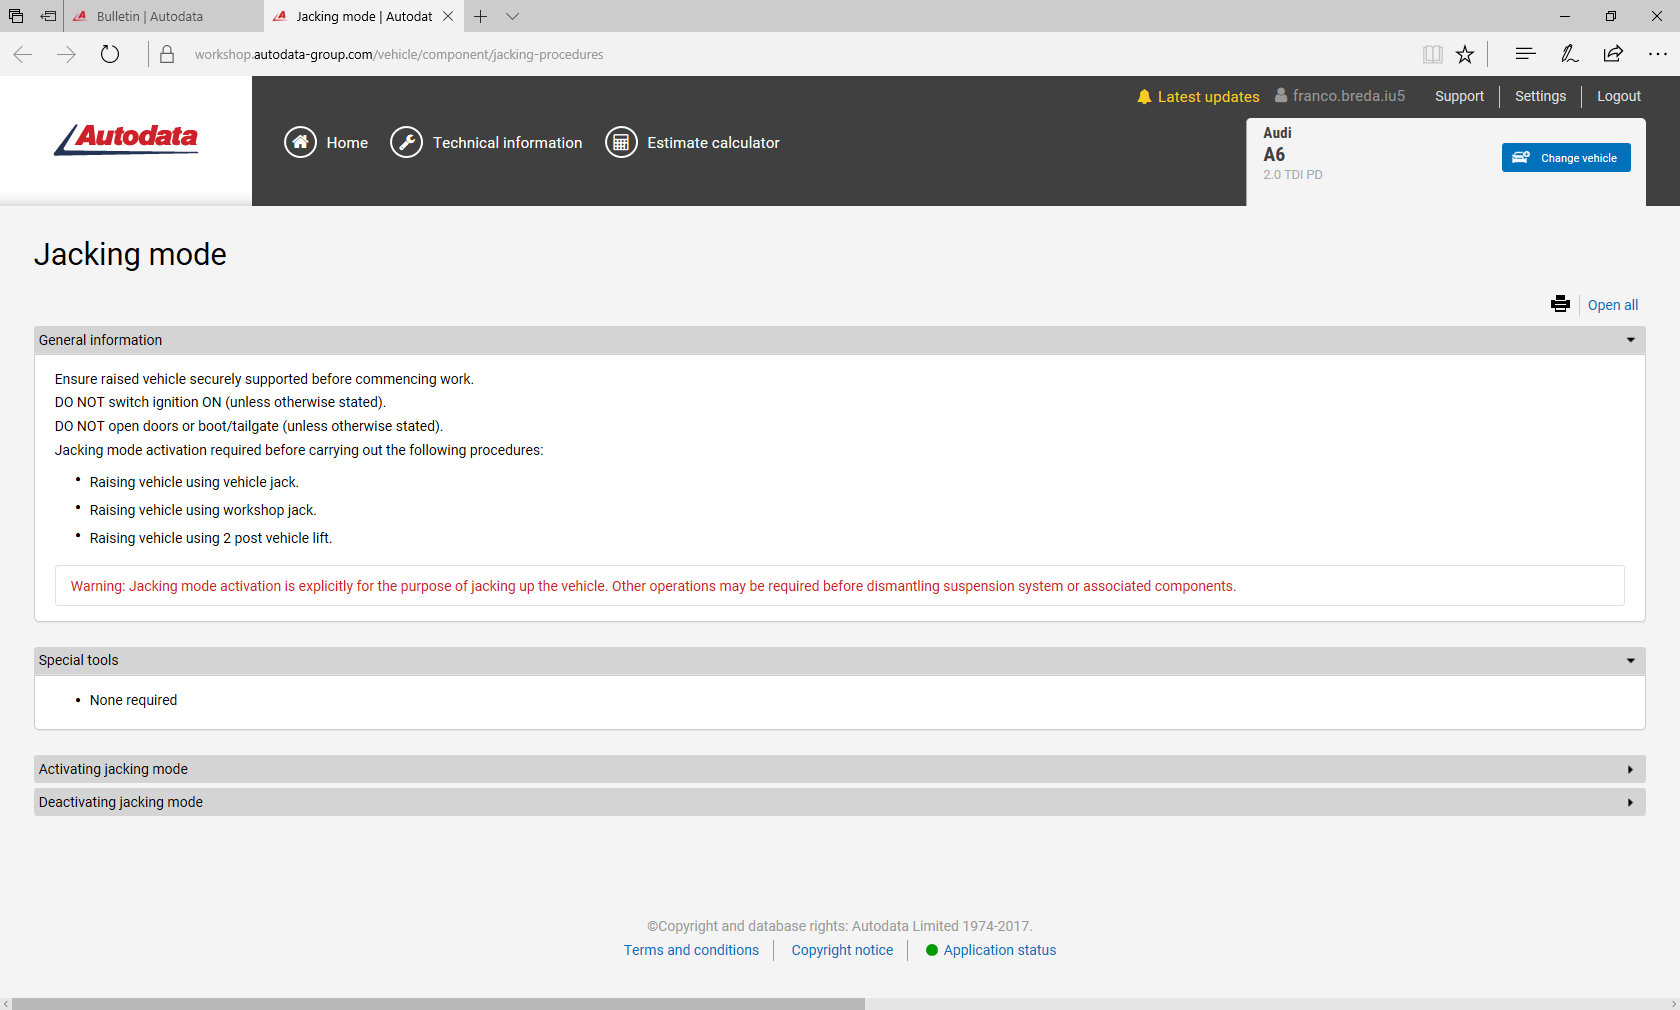Expand Activating jacking mode section
Image resolution: width=1680 pixels, height=1010 pixels.
coord(840,769)
